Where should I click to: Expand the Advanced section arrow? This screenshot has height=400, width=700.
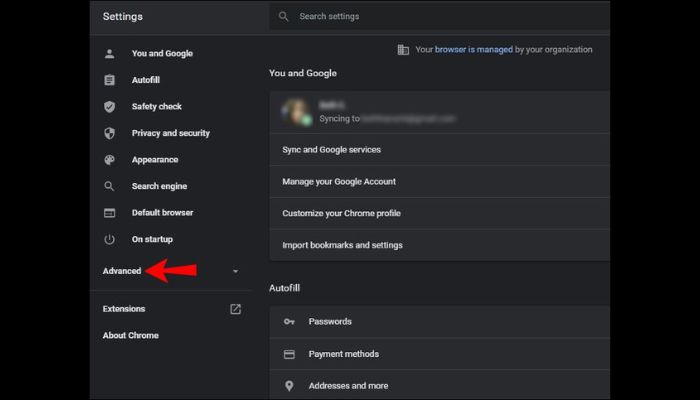point(235,271)
